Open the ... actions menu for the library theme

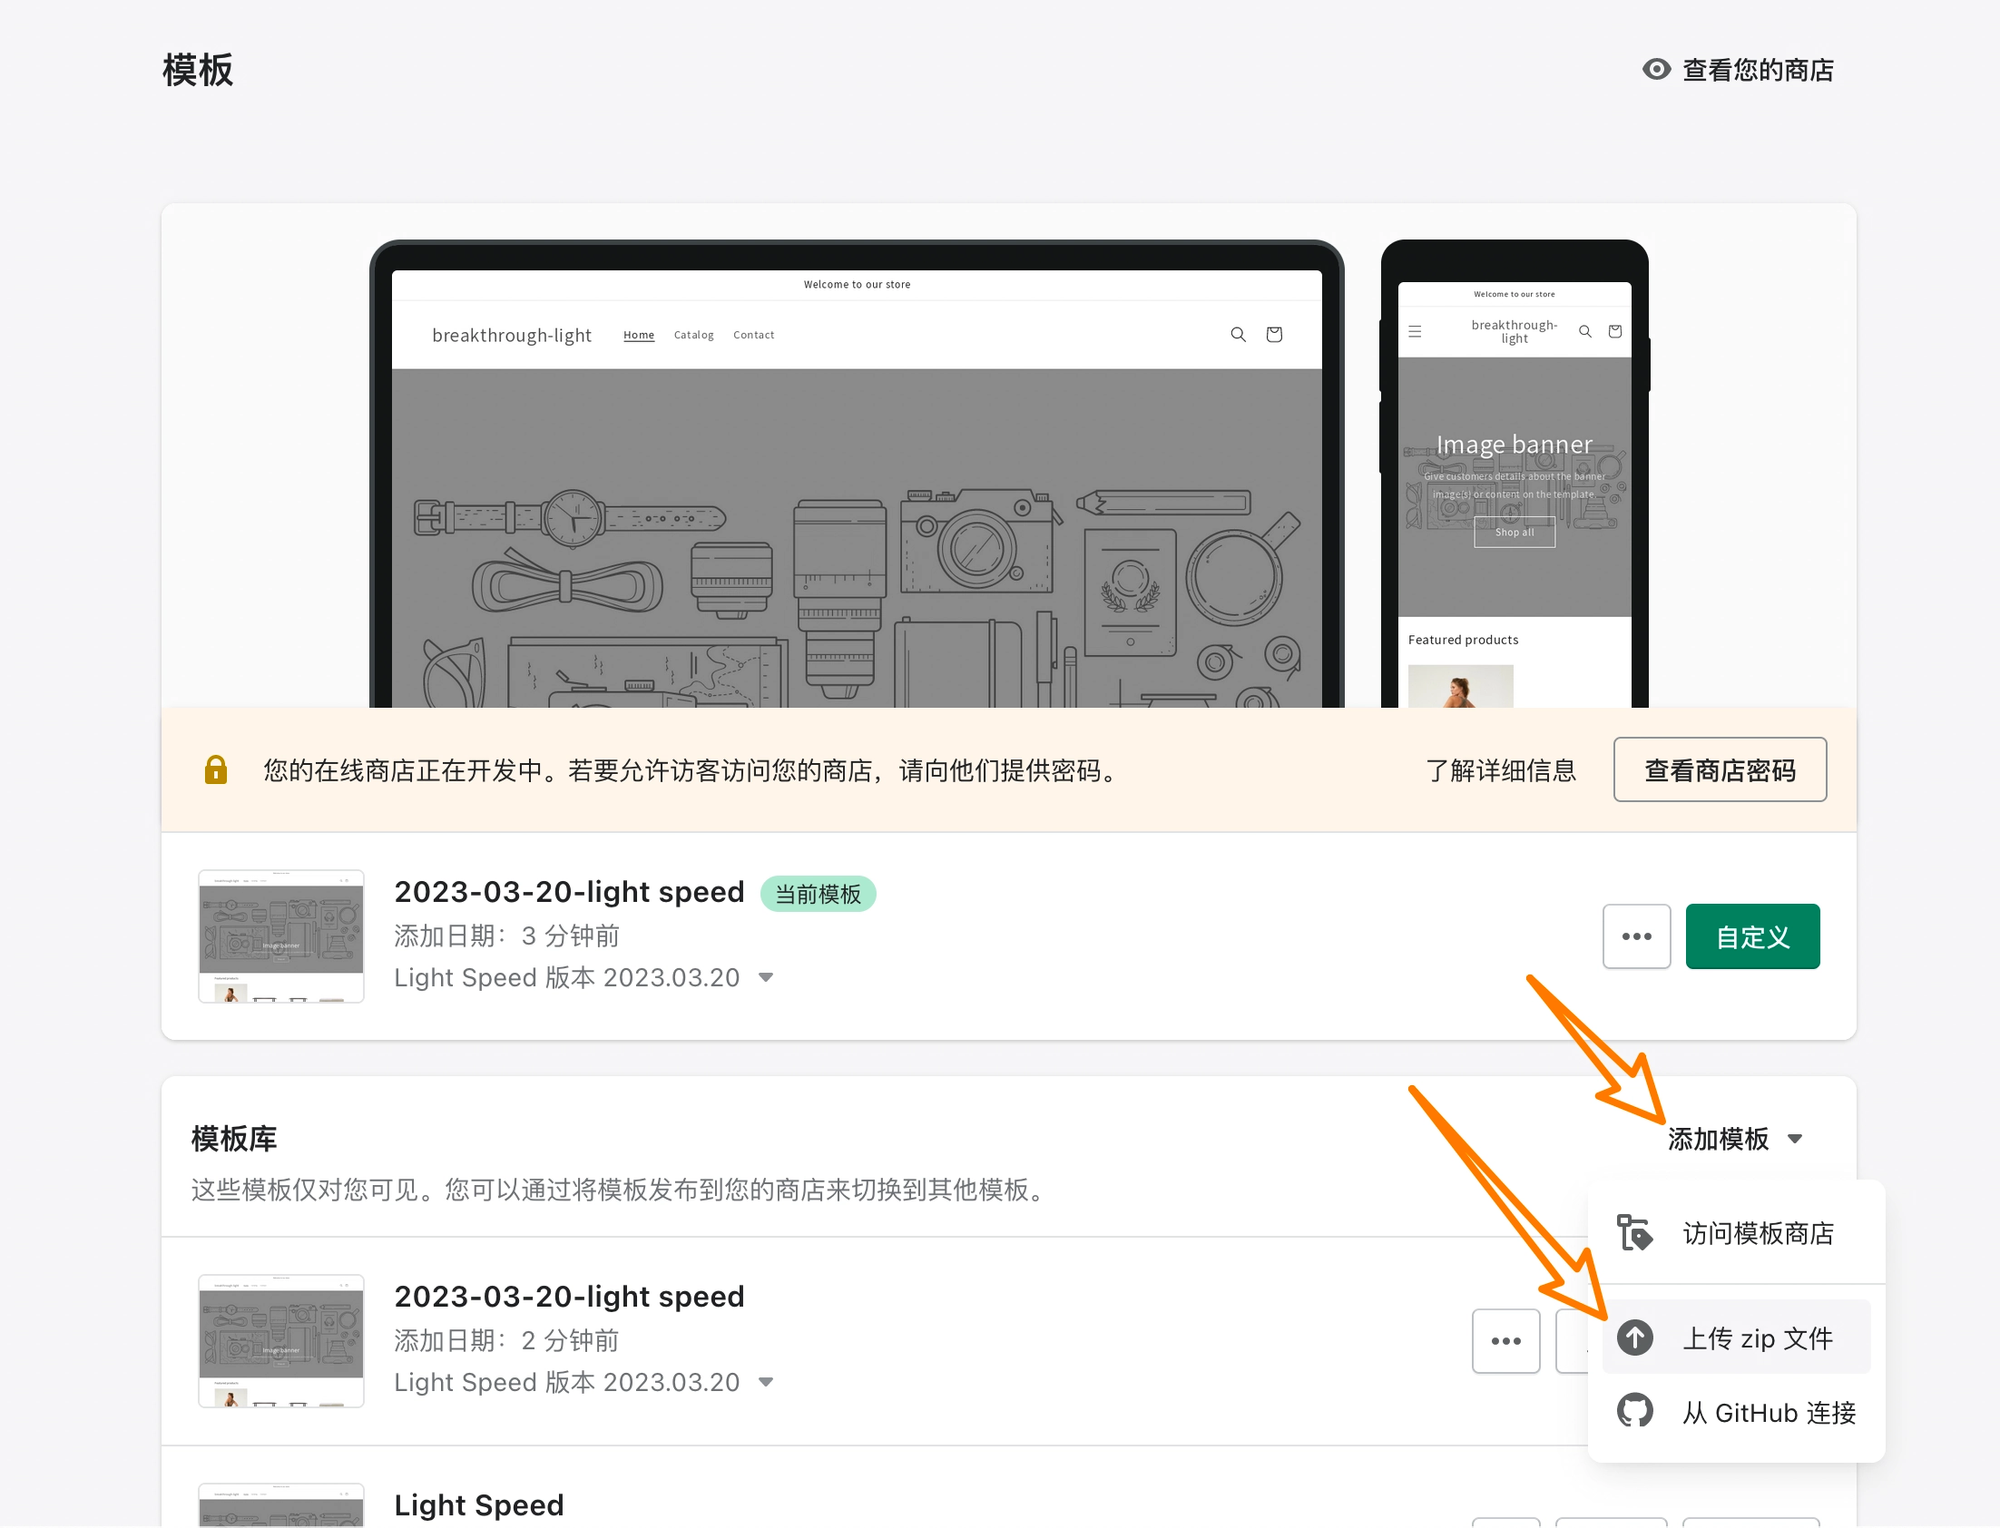click(x=1506, y=1340)
